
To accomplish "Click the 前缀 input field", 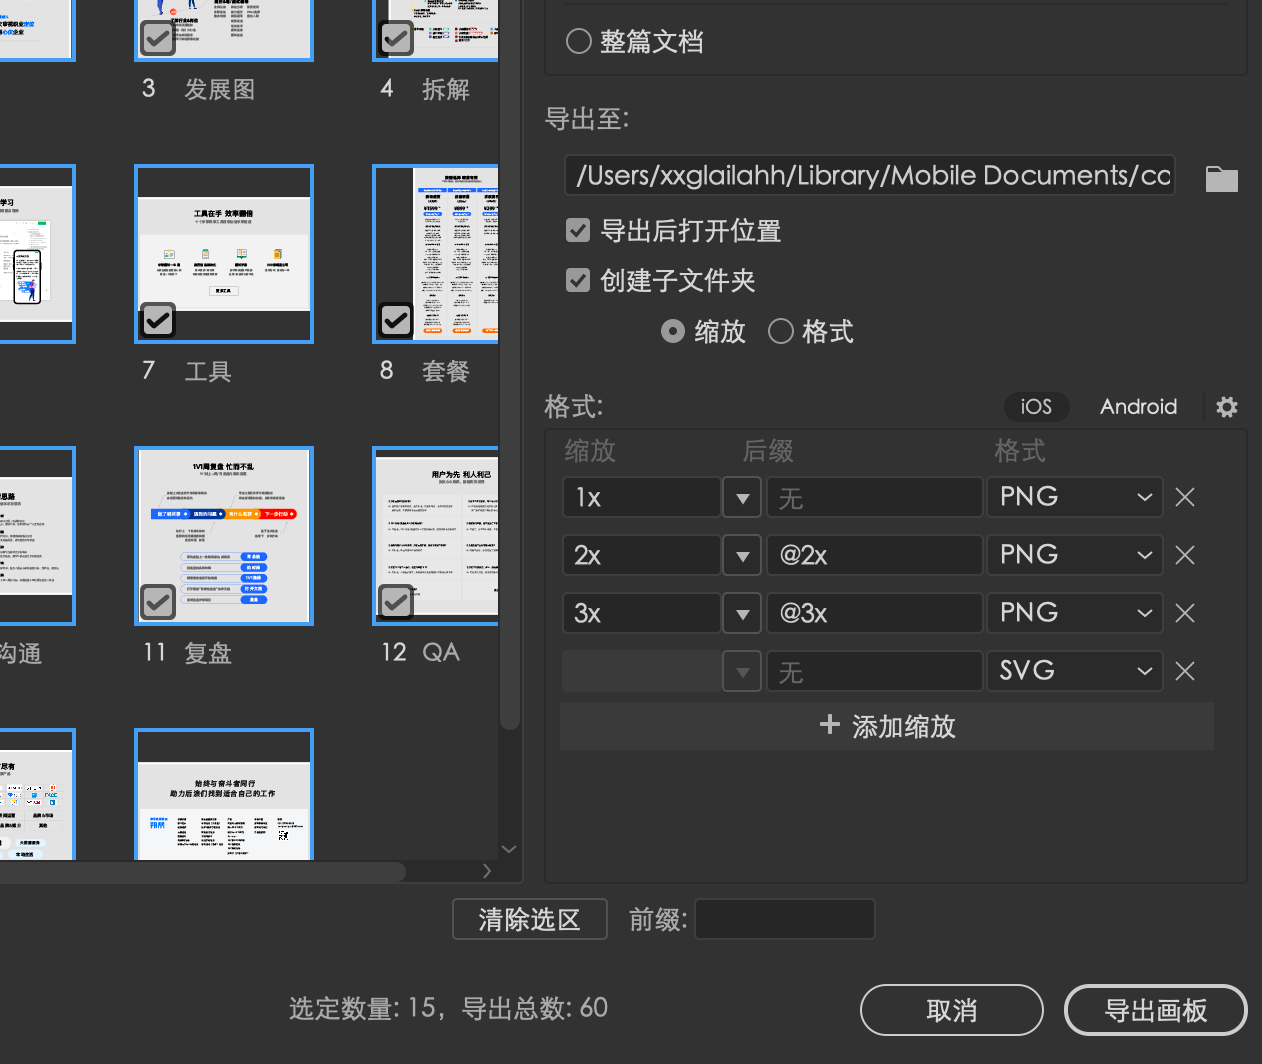I will coord(785,919).
